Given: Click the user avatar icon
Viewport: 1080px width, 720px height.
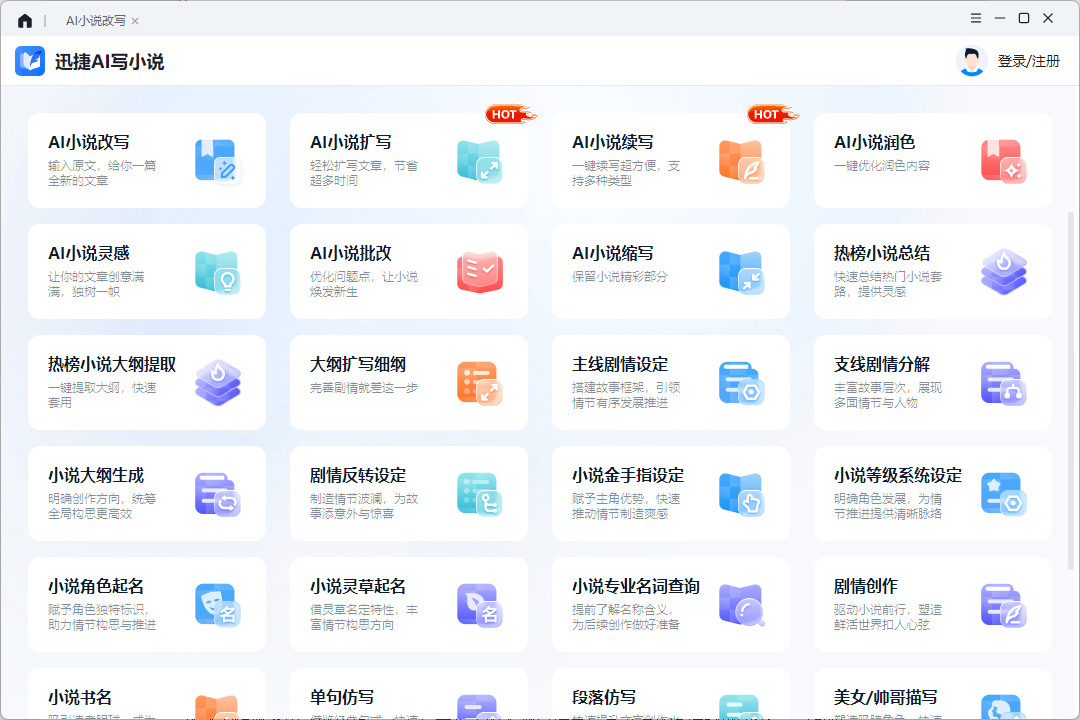Looking at the screenshot, I should [972, 61].
